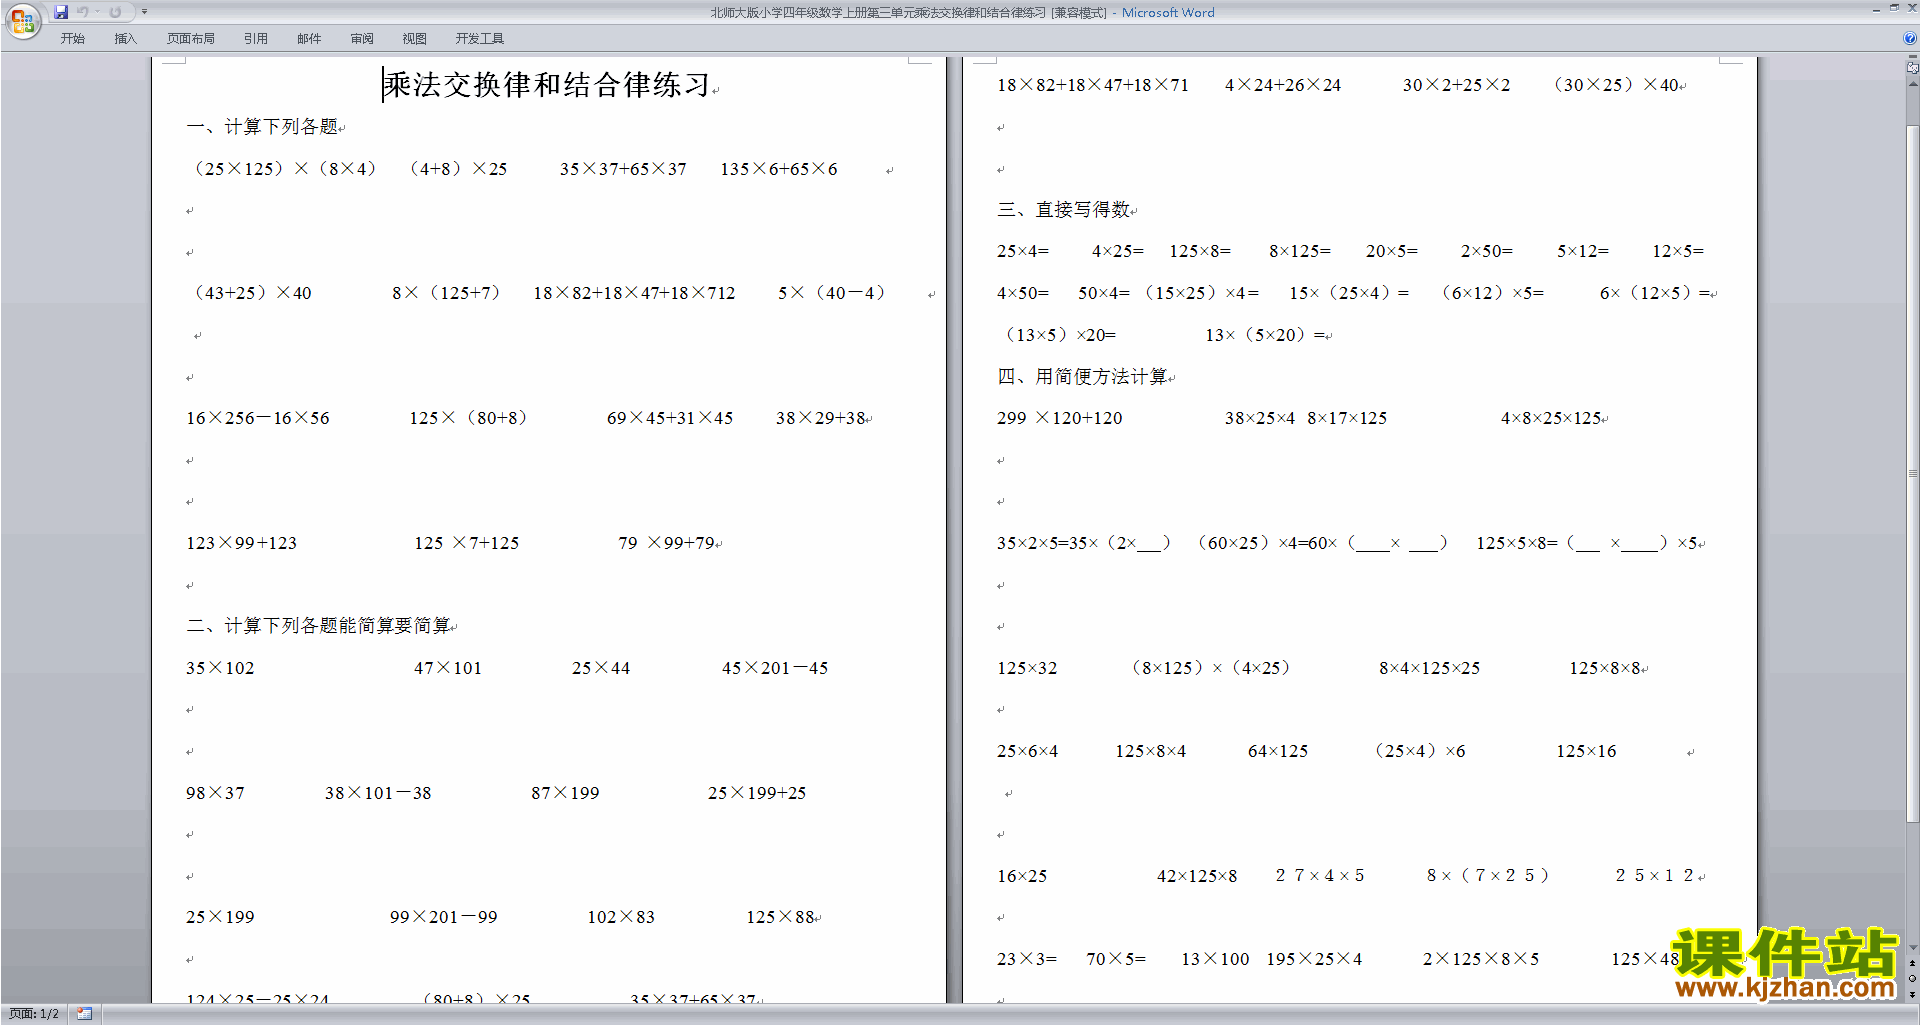Click expression 35×37+65×37 in section one

tap(623, 169)
